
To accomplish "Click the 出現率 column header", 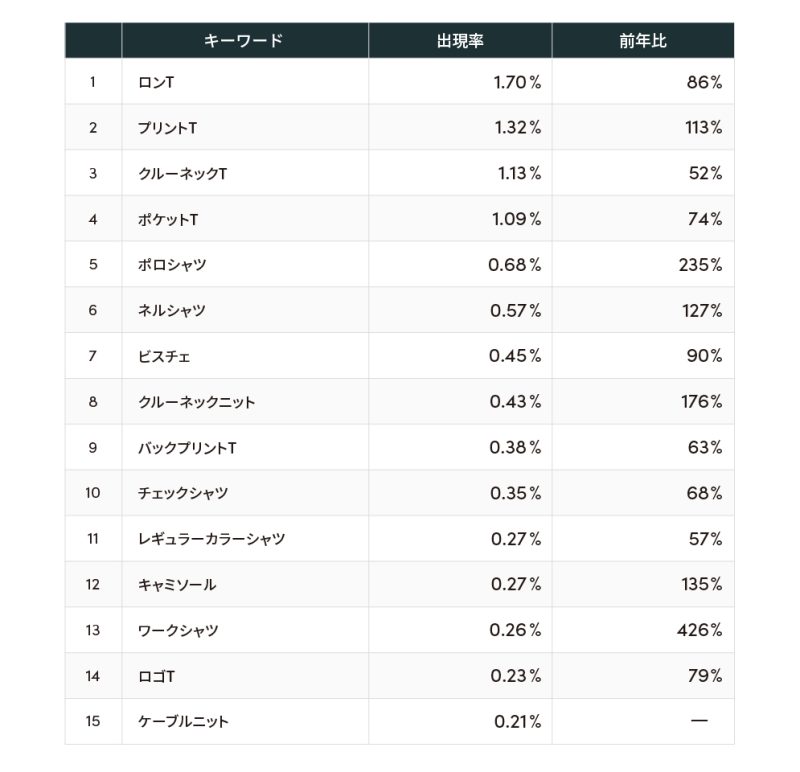I will pos(460,41).
